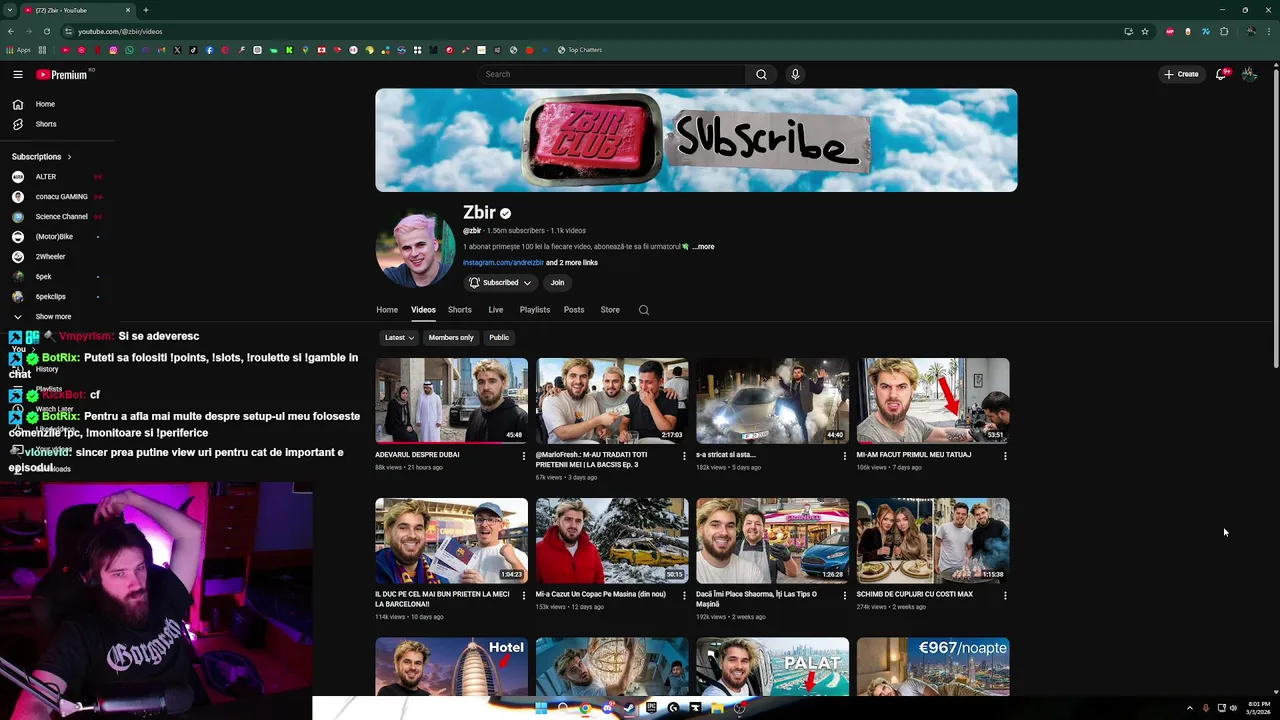The height and width of the screenshot is (720, 1280).
Task: Open IL DUC PE CEL MAI BUN PRIETEN thumbnail
Action: 451,540
